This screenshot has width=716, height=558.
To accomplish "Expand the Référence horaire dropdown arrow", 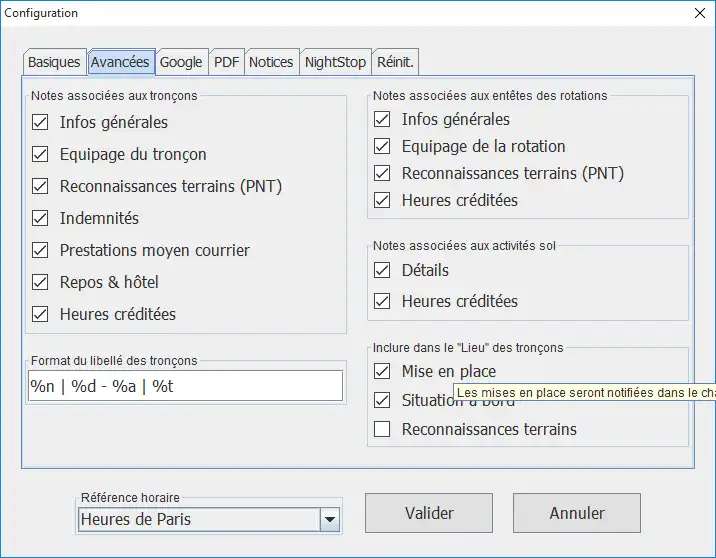I will pos(330,519).
